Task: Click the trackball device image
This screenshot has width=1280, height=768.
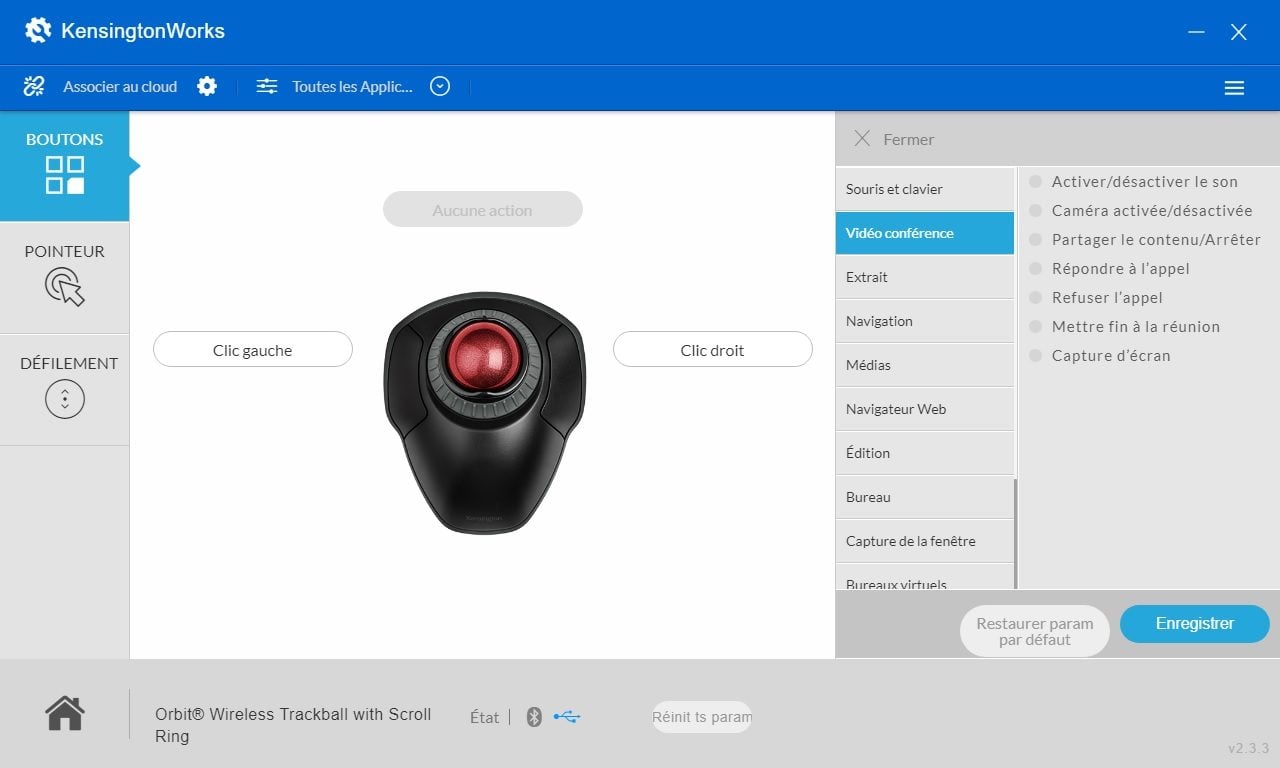Action: pyautogui.click(x=484, y=412)
